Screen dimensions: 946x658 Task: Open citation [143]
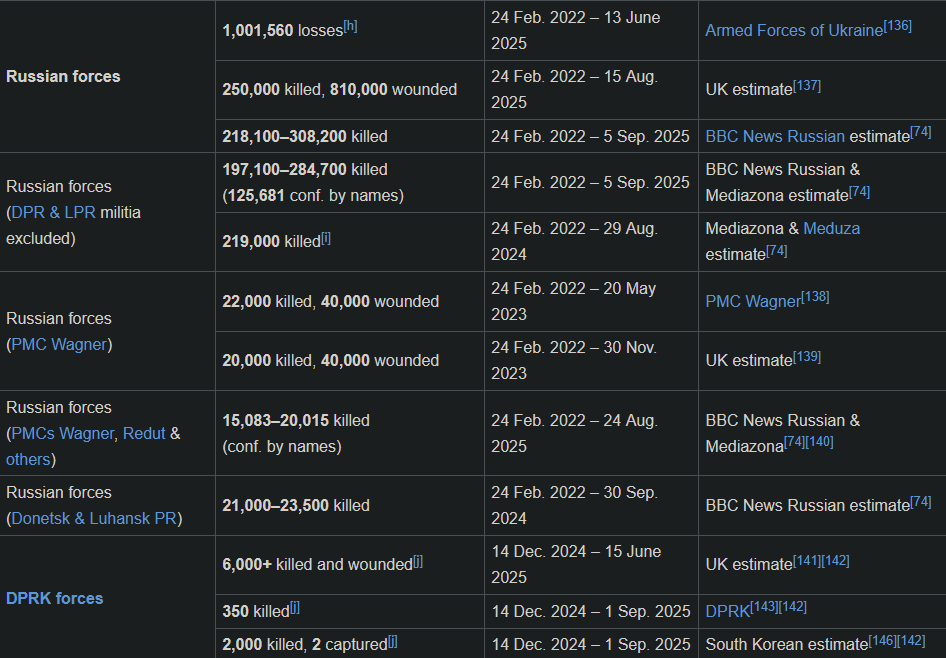tap(764, 607)
